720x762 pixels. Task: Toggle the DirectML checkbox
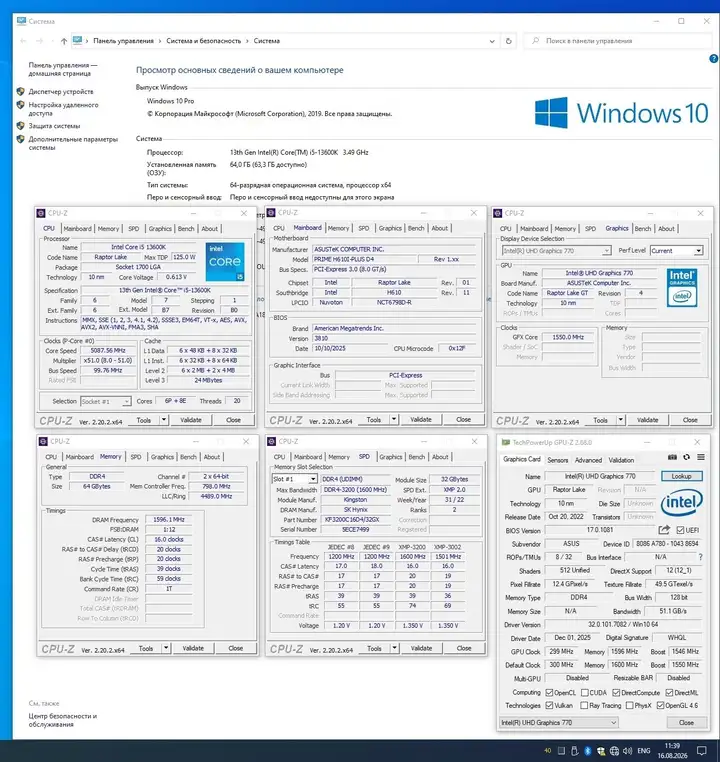(x=669, y=693)
